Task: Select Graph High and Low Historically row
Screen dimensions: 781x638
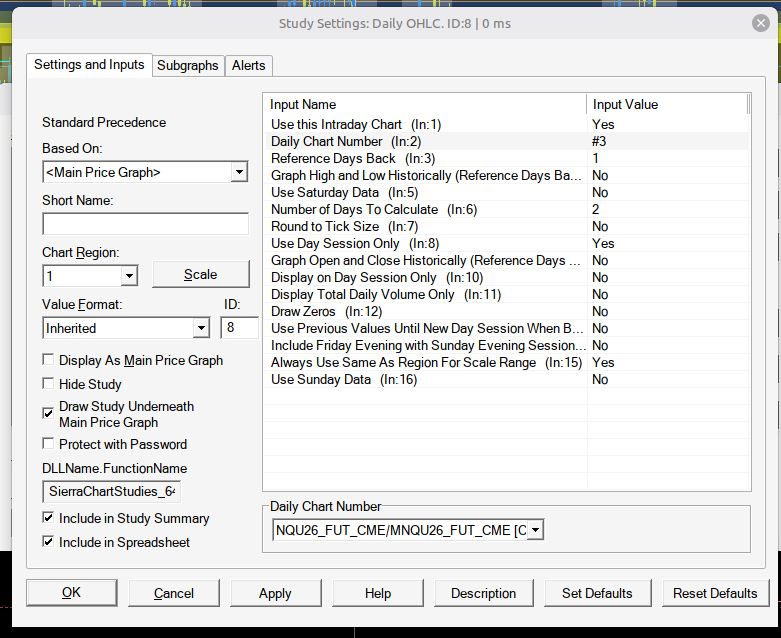Action: click(x=506, y=175)
